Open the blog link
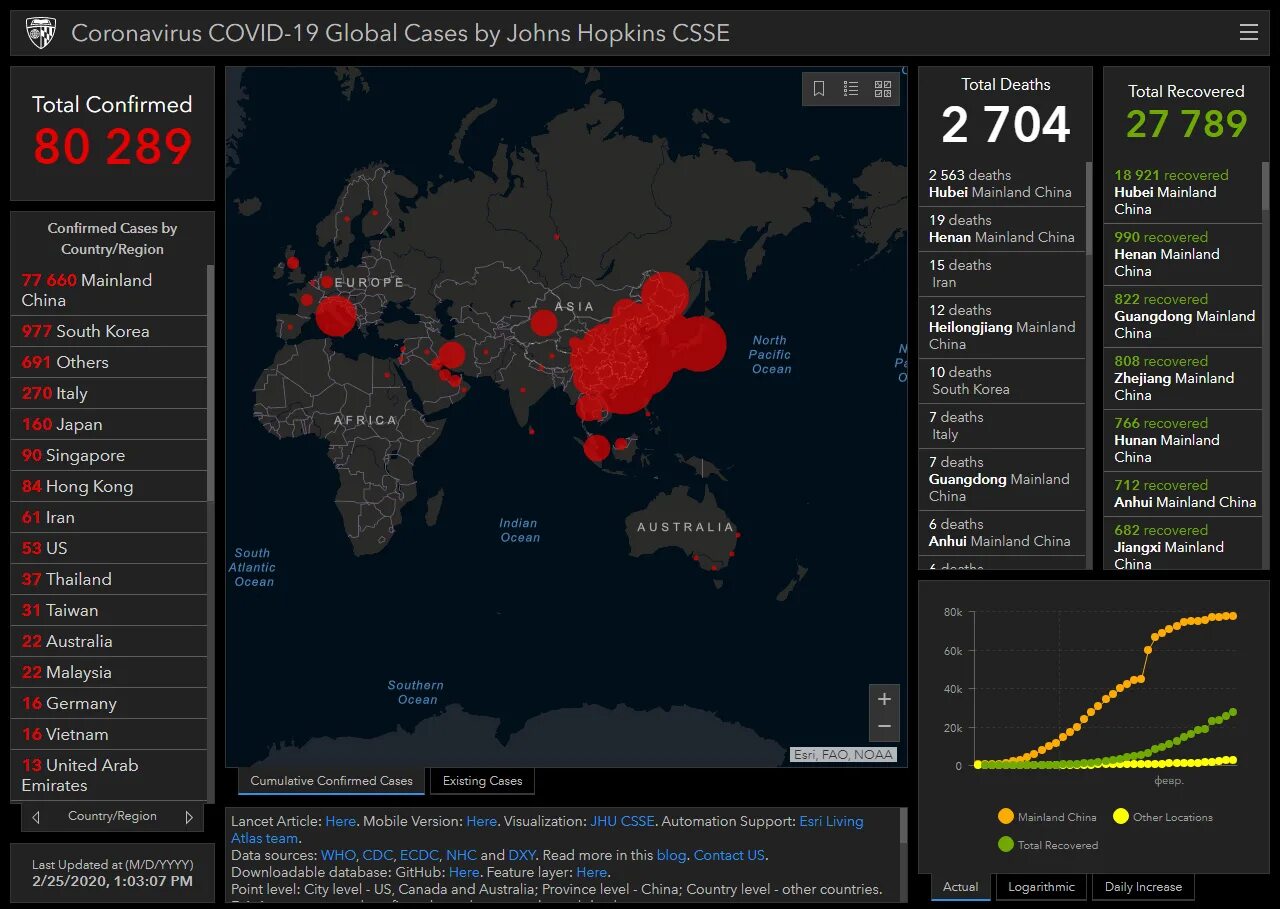Viewport: 1280px width, 909px height. [672, 855]
